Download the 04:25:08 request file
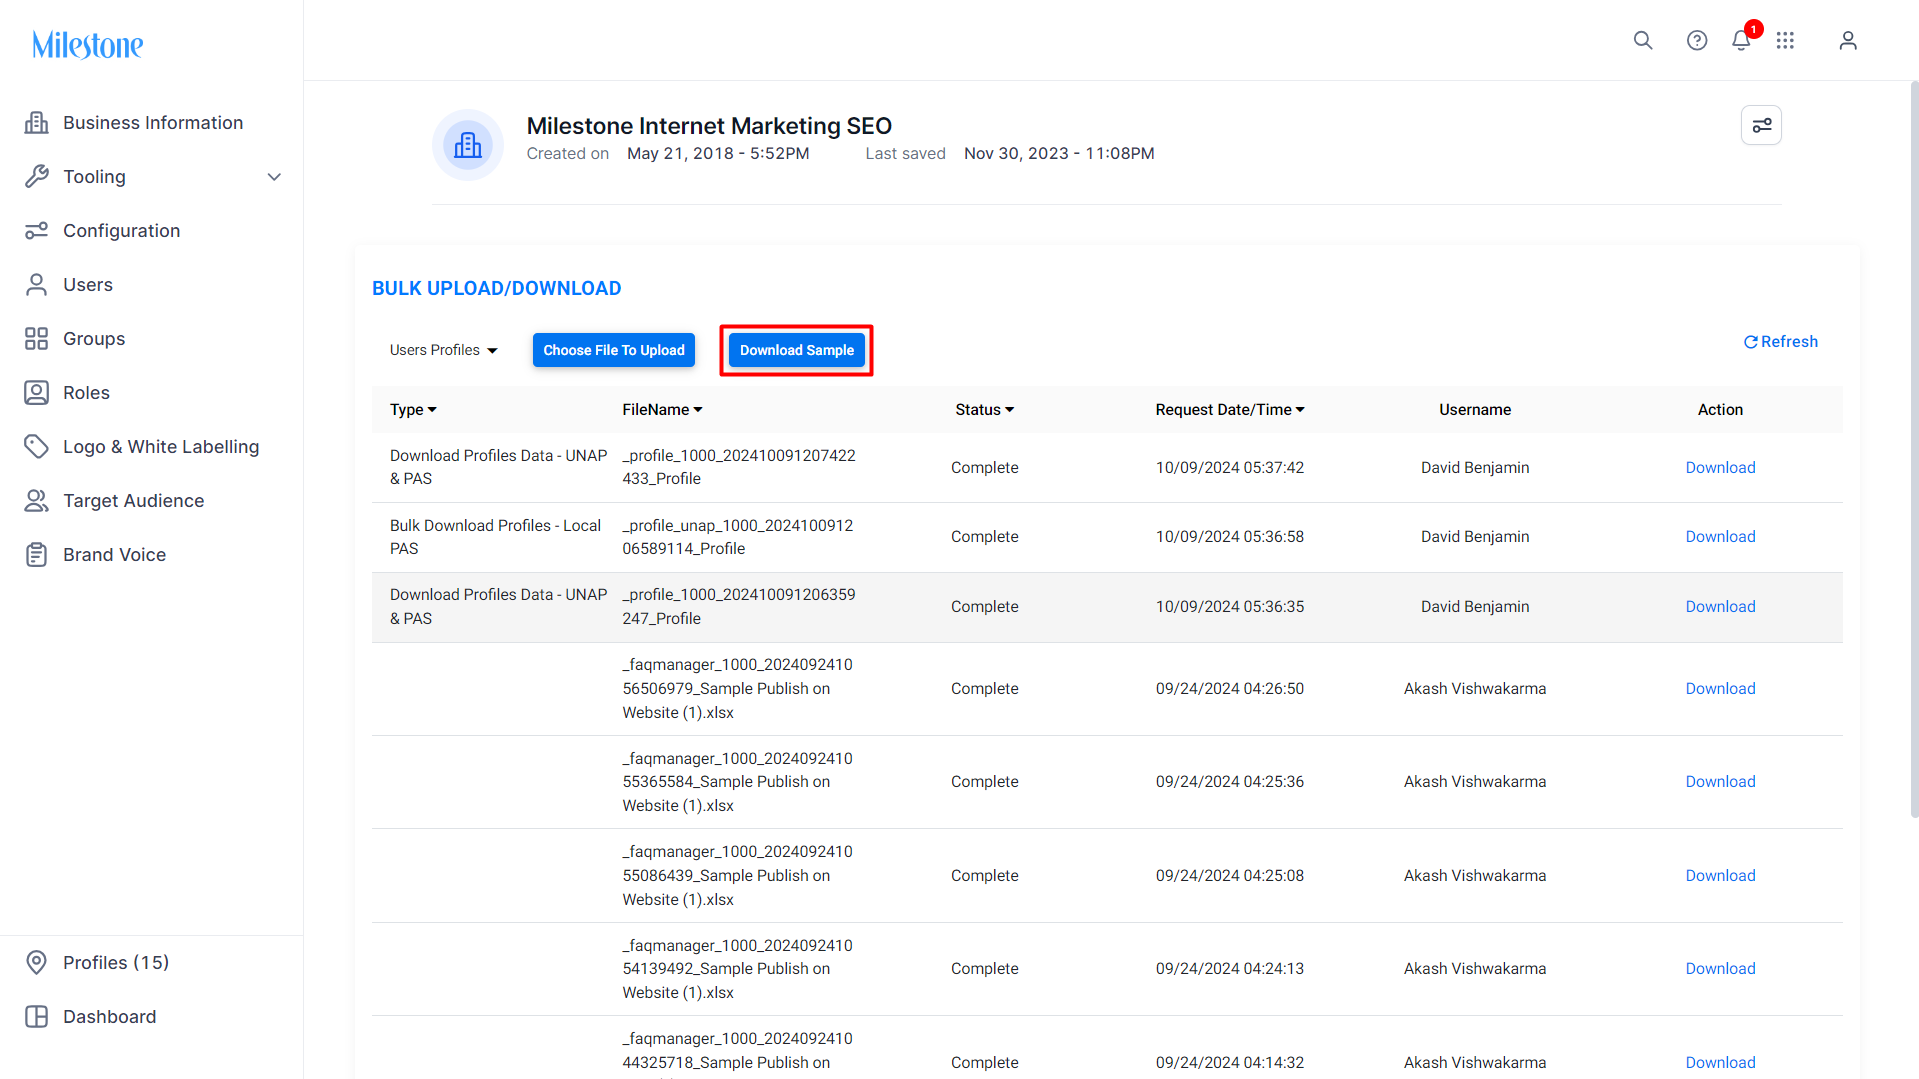The width and height of the screenshot is (1919, 1079). pyautogui.click(x=1720, y=876)
